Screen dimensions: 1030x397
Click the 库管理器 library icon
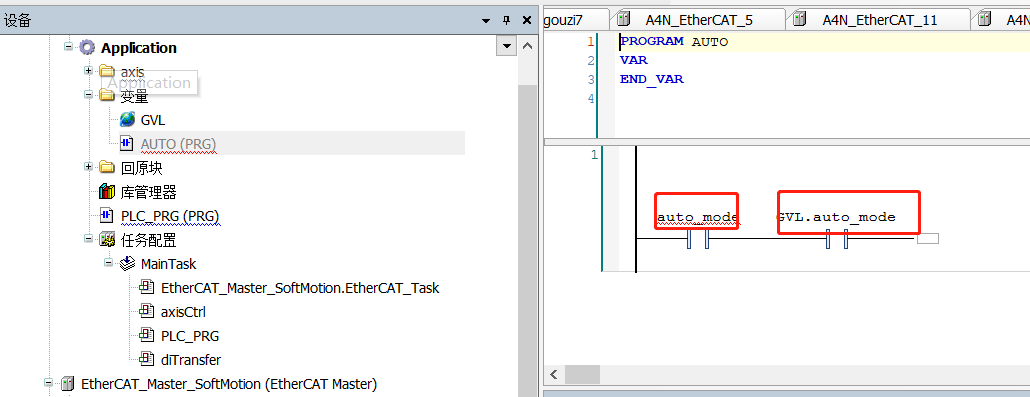(107, 191)
